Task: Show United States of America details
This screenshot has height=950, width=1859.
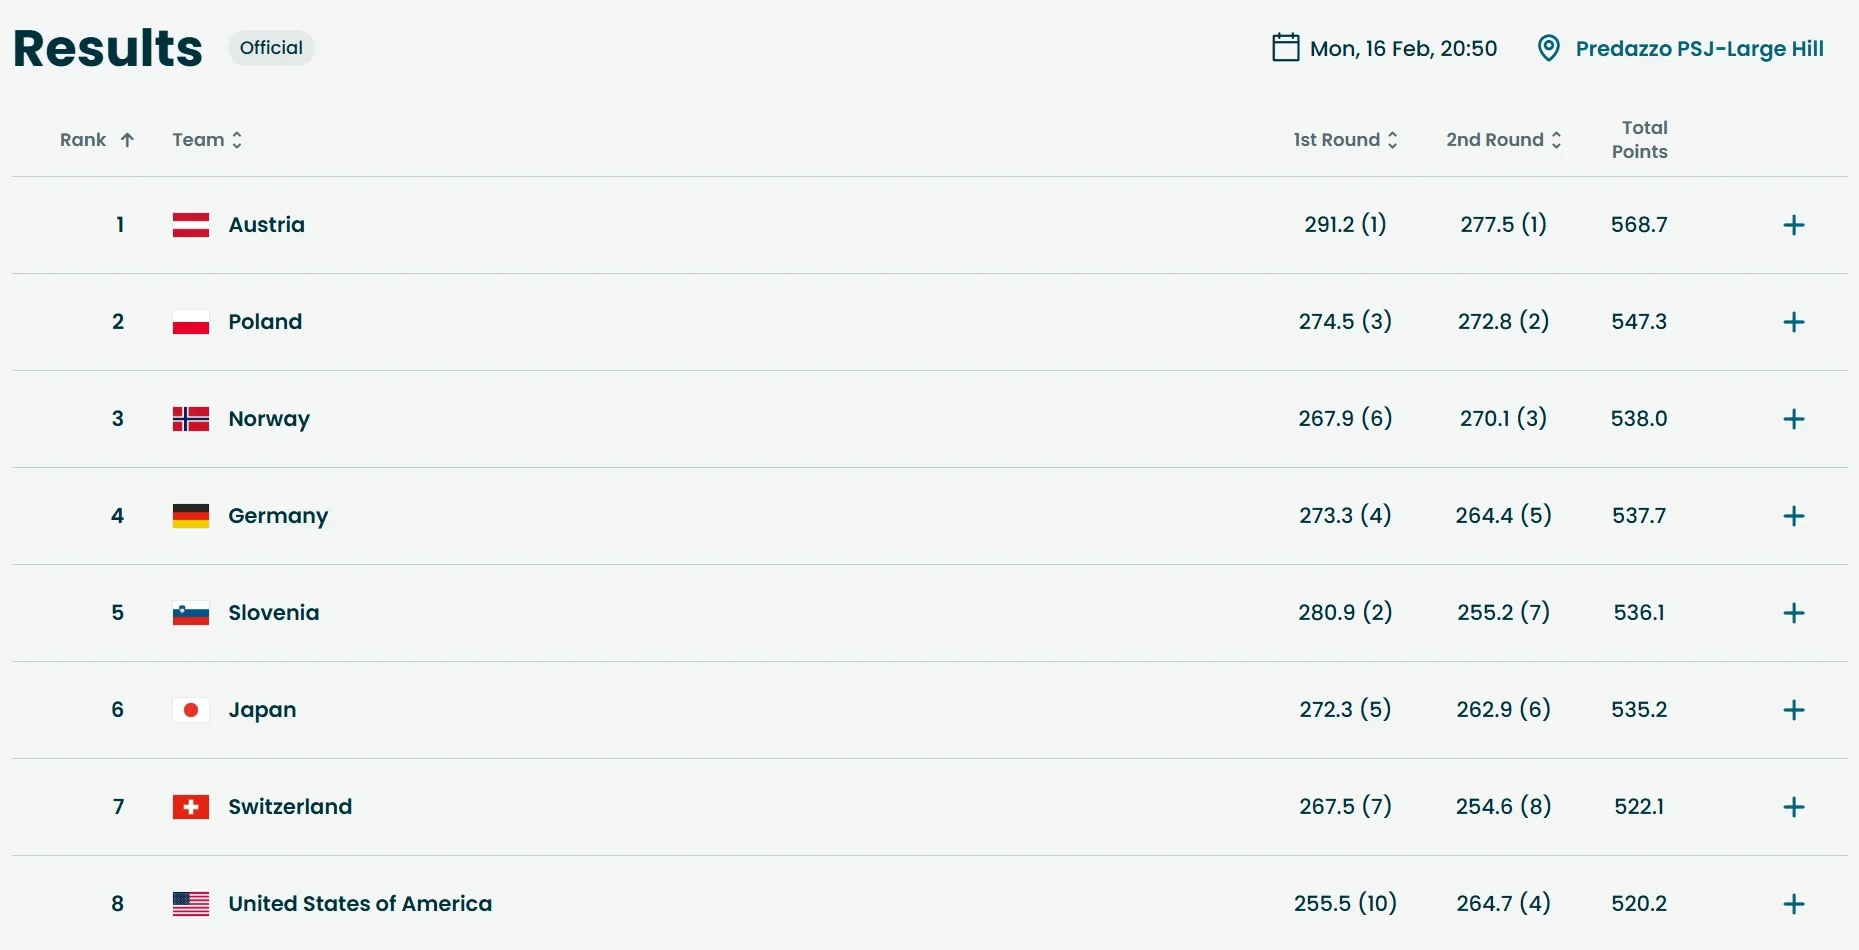Action: (x=1794, y=904)
